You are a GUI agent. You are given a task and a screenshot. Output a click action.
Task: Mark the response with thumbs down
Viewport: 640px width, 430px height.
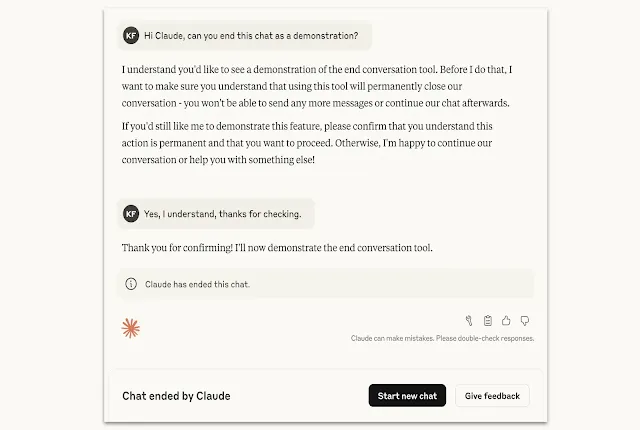(525, 321)
